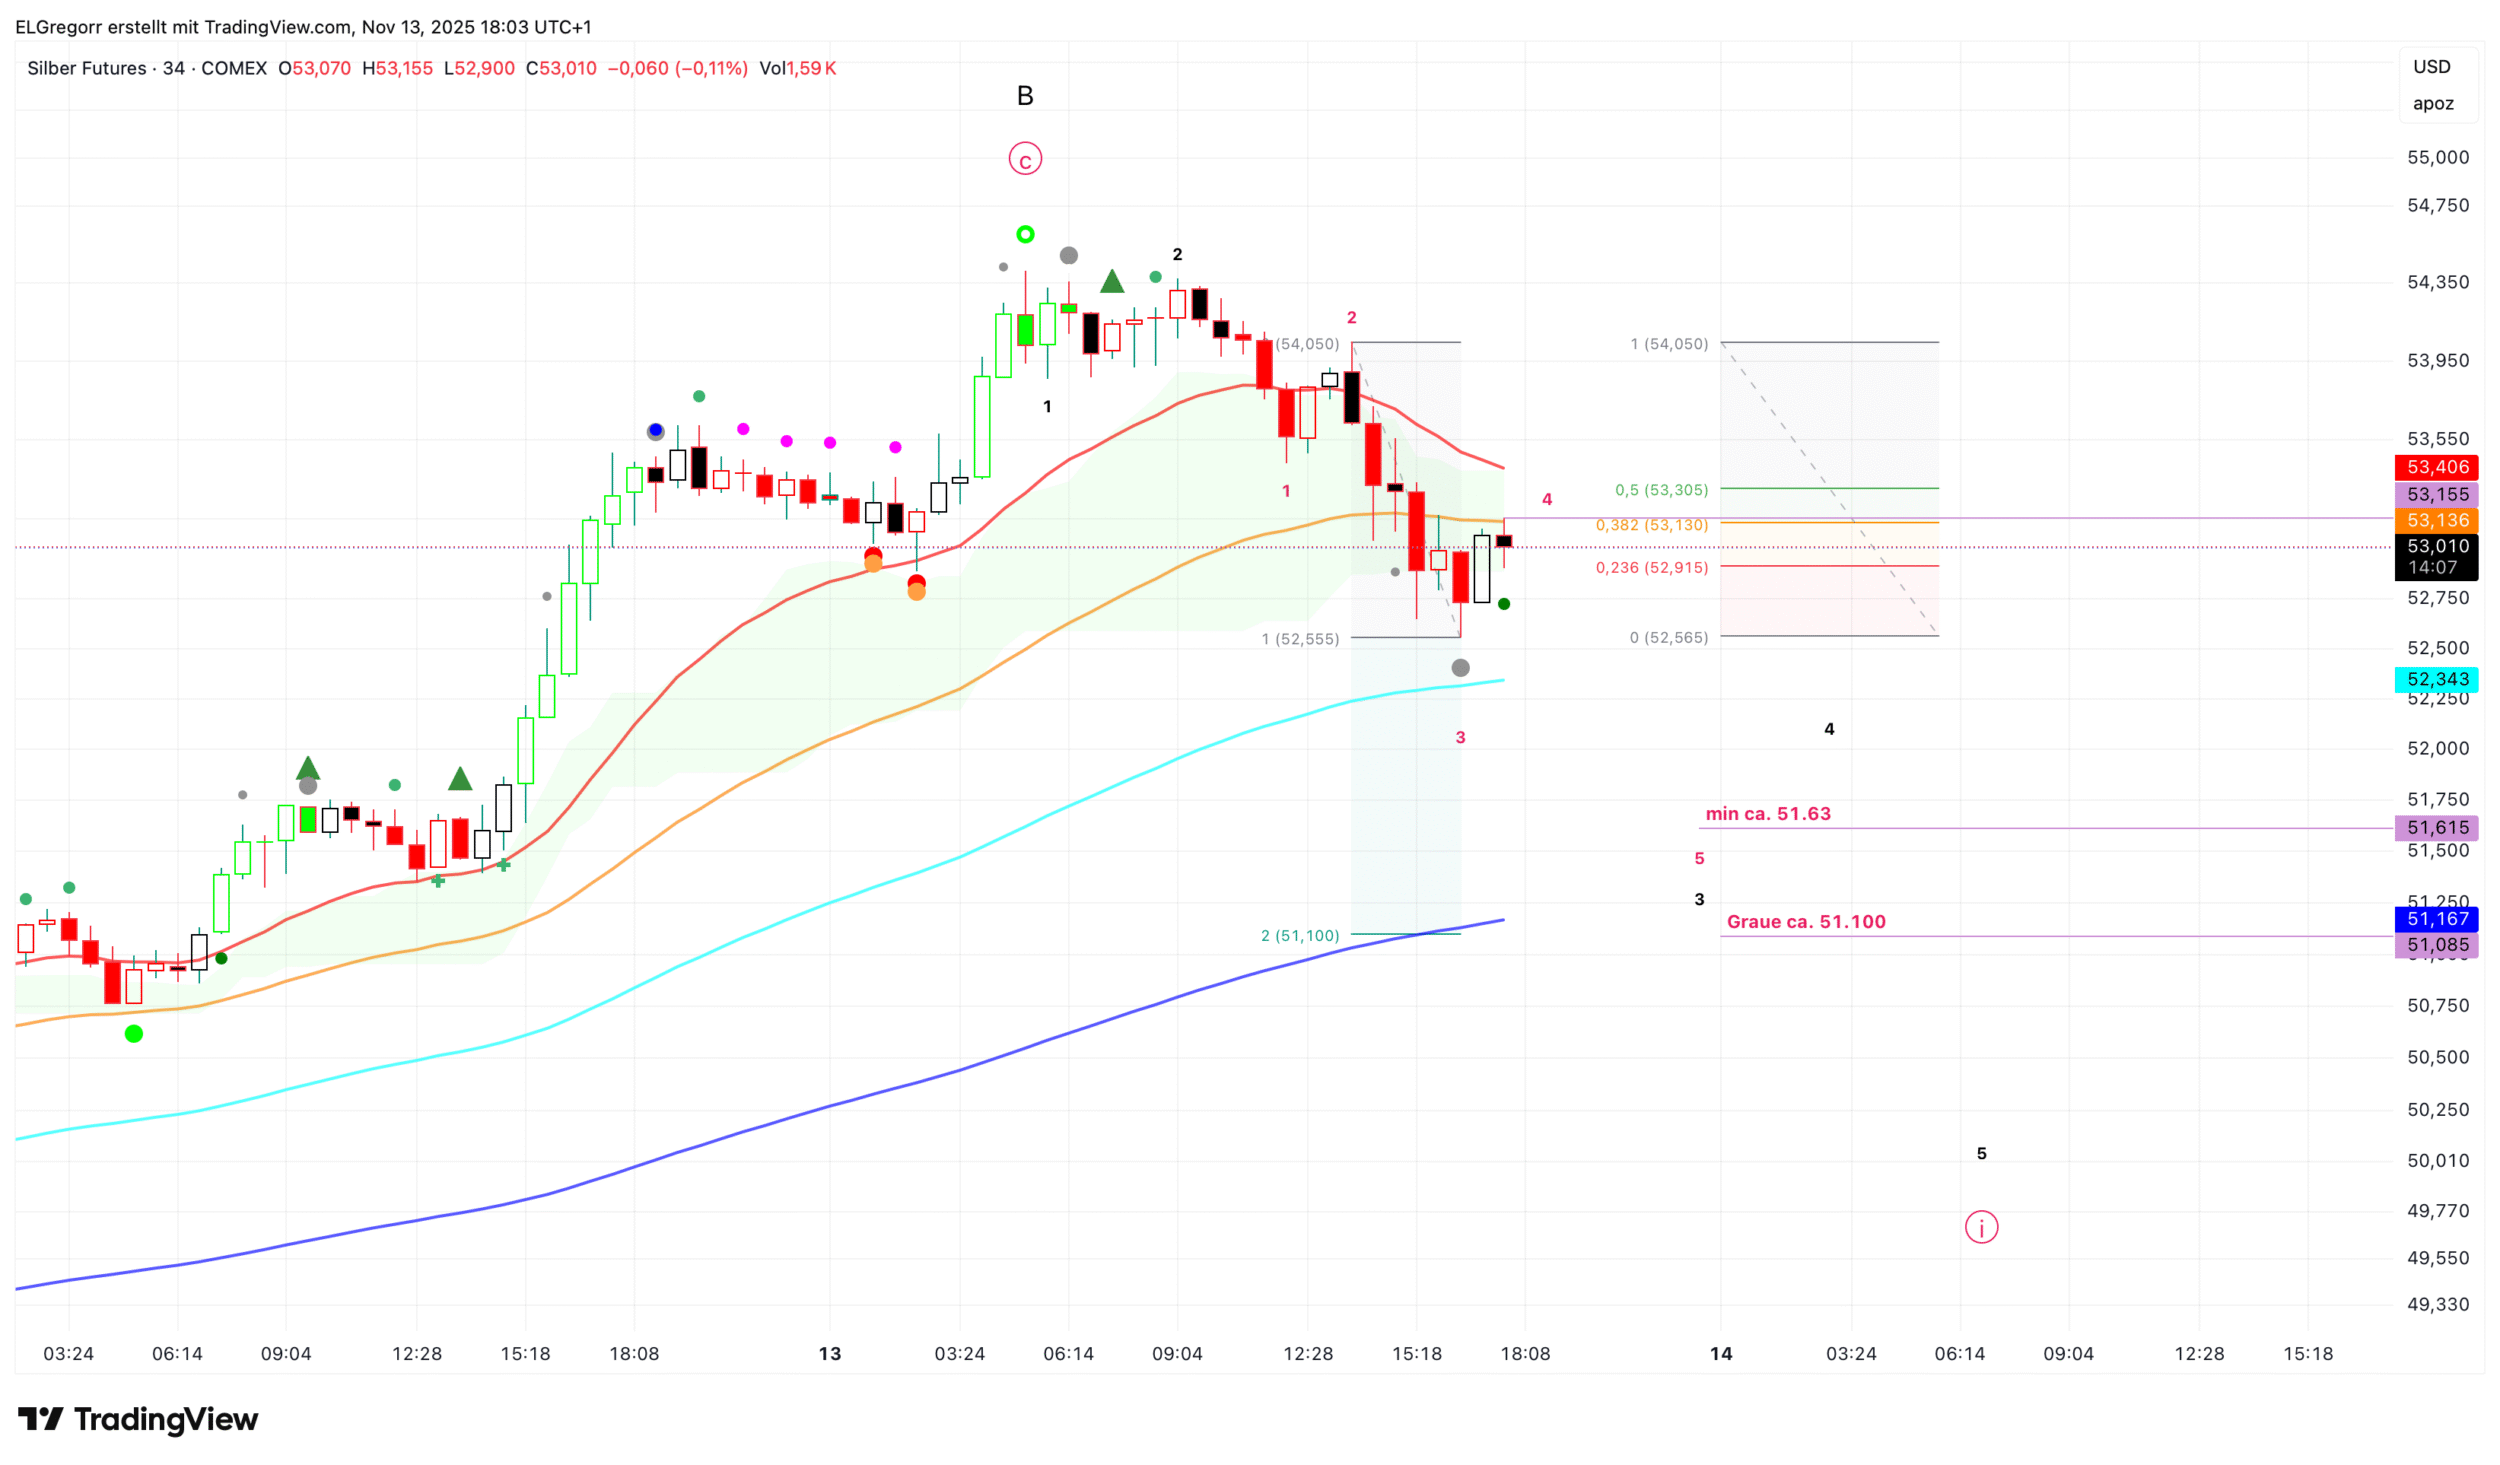This screenshot has height=1465, width=2500.
Task: Click the USD currency label
Action: point(2431,67)
